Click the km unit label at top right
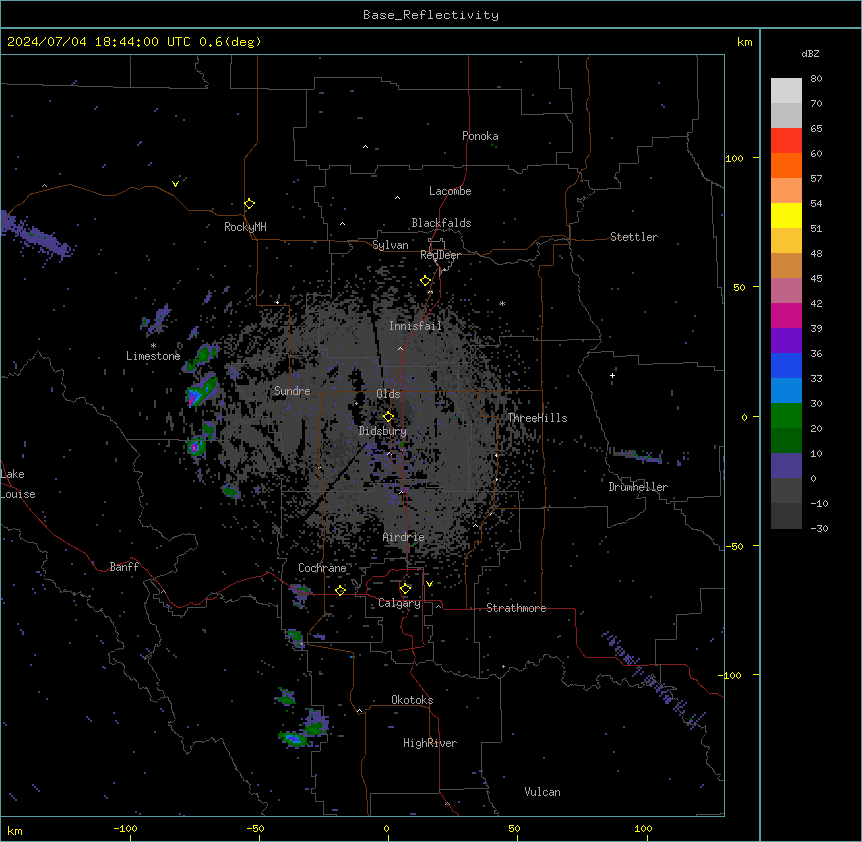Screen dimensions: 862x842 [x=745, y=42]
